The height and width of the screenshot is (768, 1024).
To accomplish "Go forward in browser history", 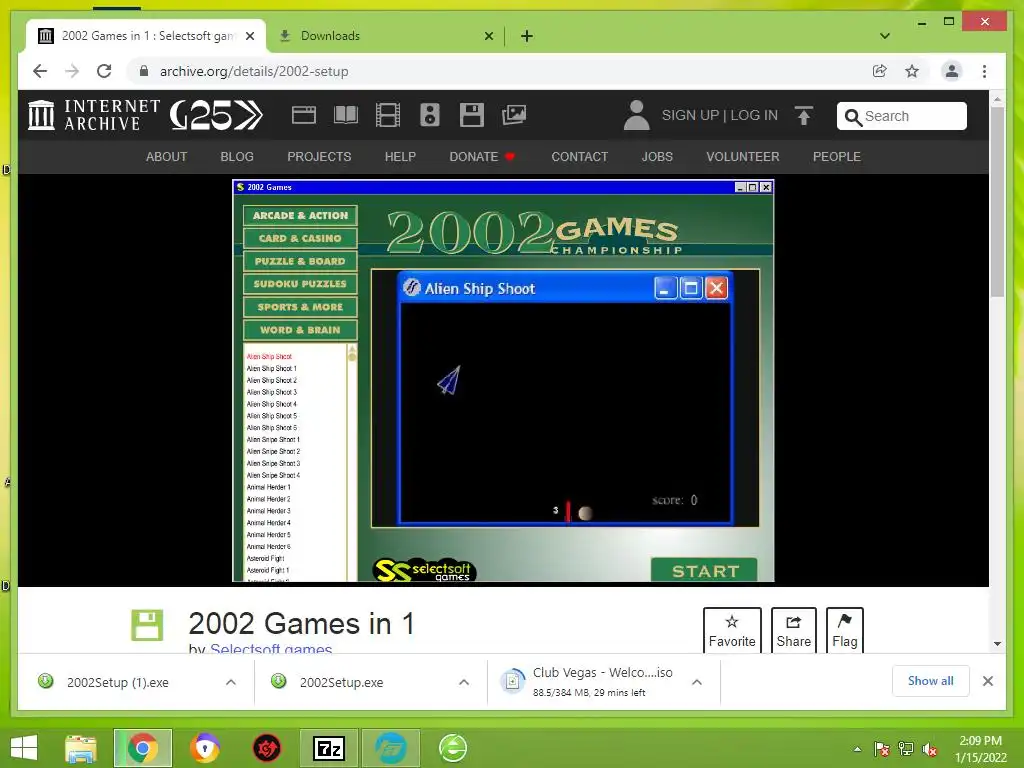I will pyautogui.click(x=72, y=71).
